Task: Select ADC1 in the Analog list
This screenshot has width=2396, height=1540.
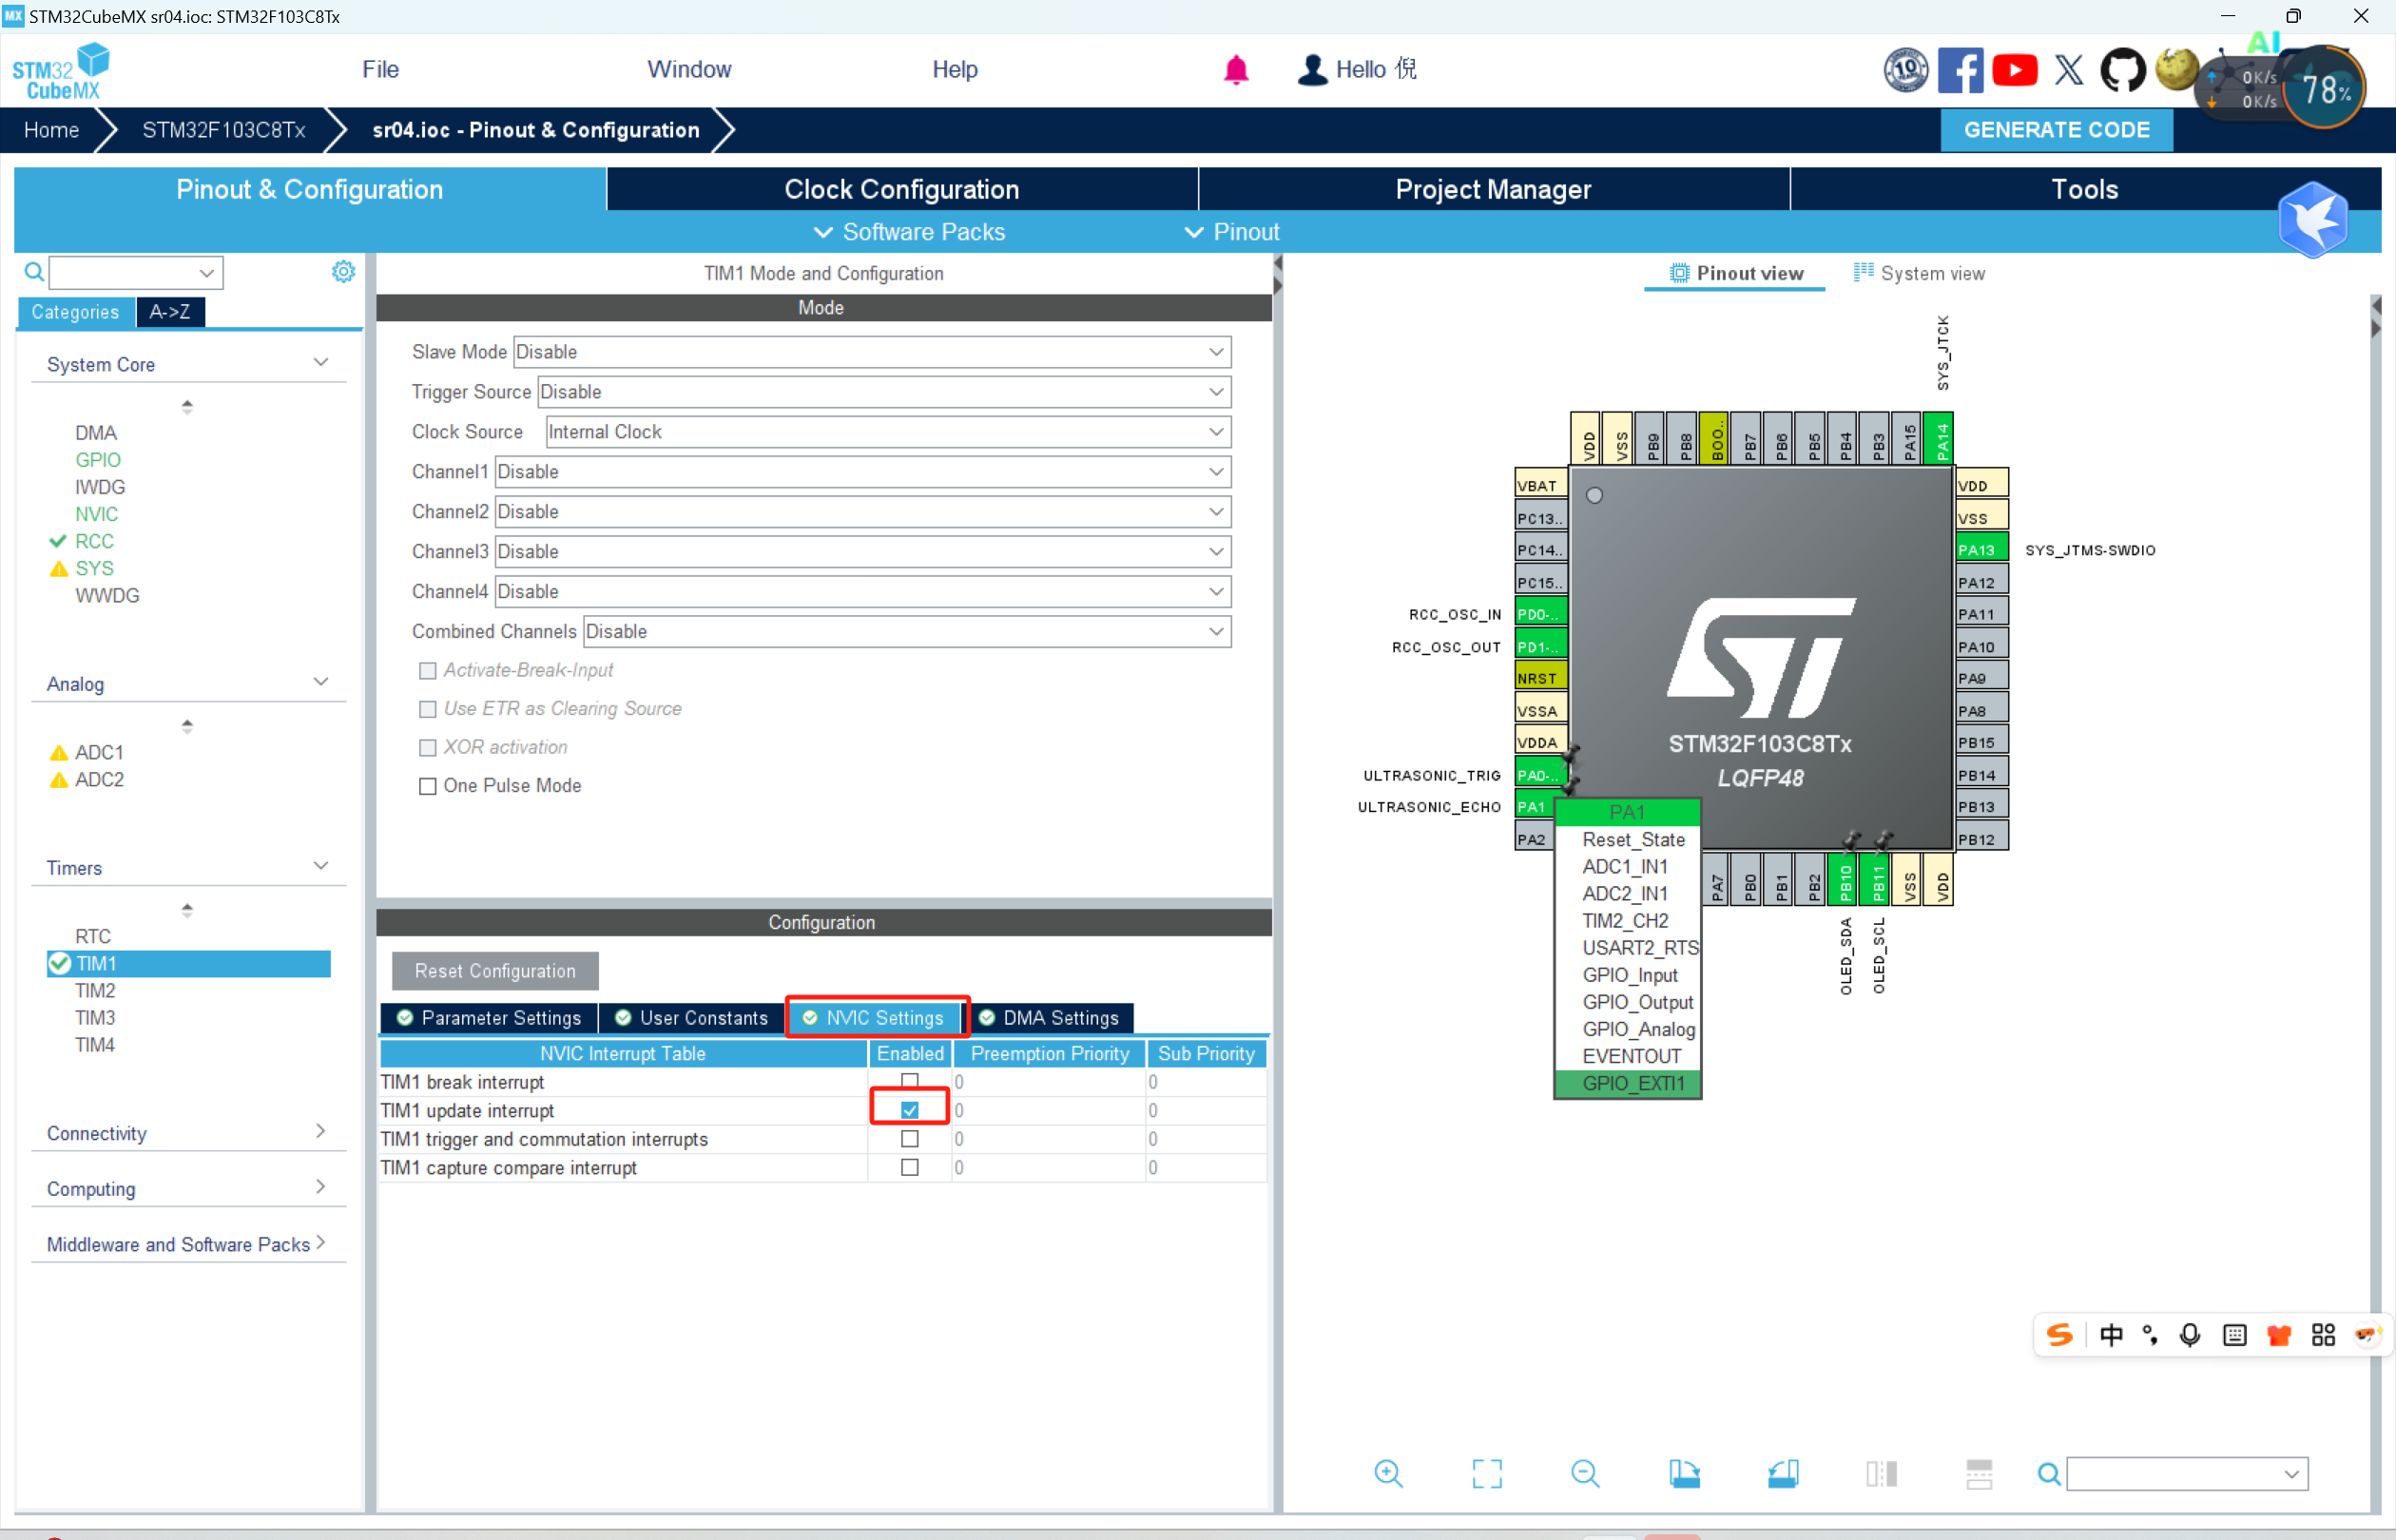Action: click(x=99, y=752)
